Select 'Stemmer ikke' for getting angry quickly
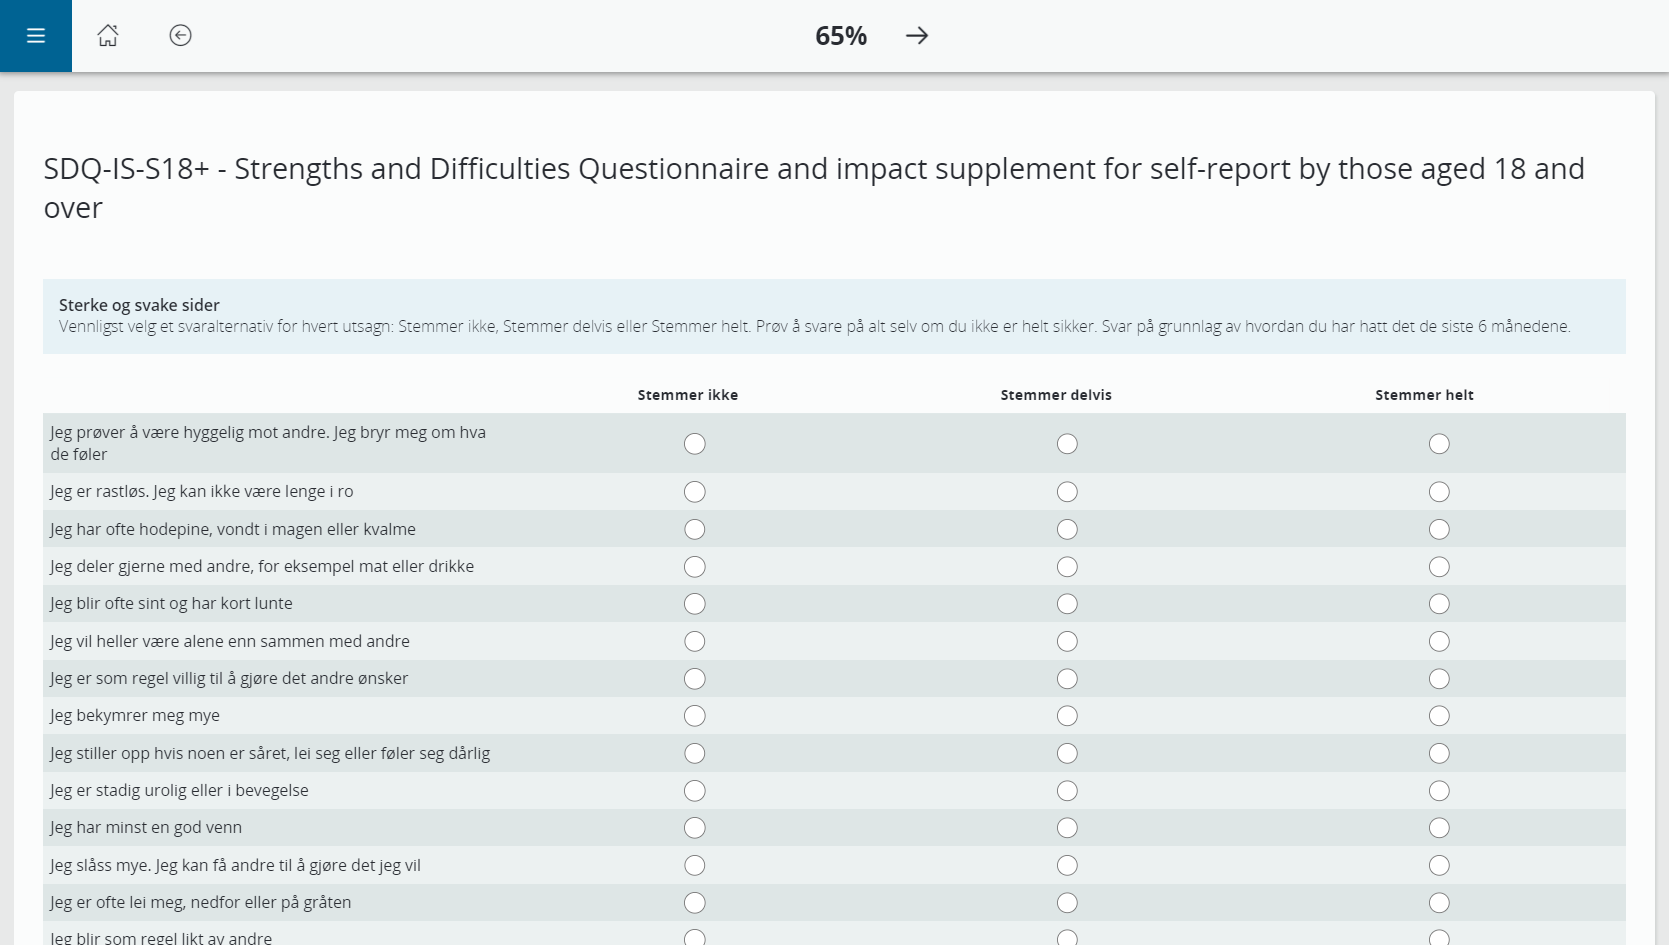The height and width of the screenshot is (945, 1669). click(694, 603)
